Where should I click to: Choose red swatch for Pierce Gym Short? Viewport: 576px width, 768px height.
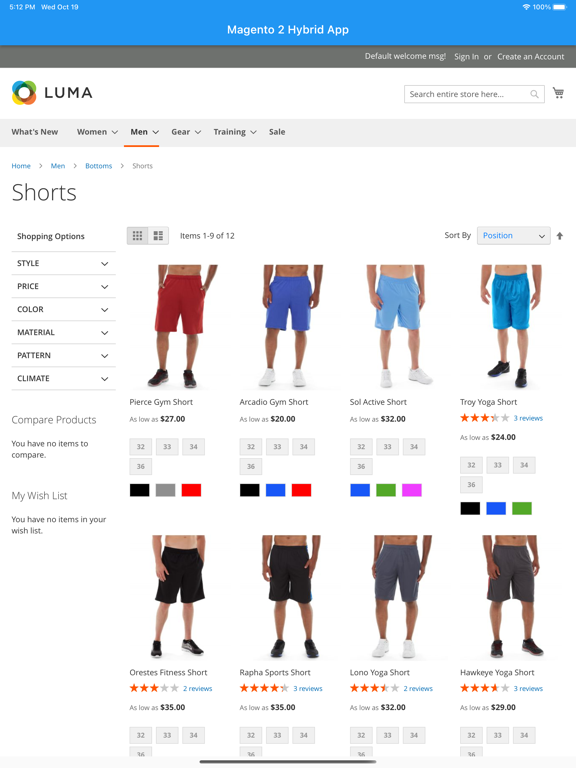191,490
